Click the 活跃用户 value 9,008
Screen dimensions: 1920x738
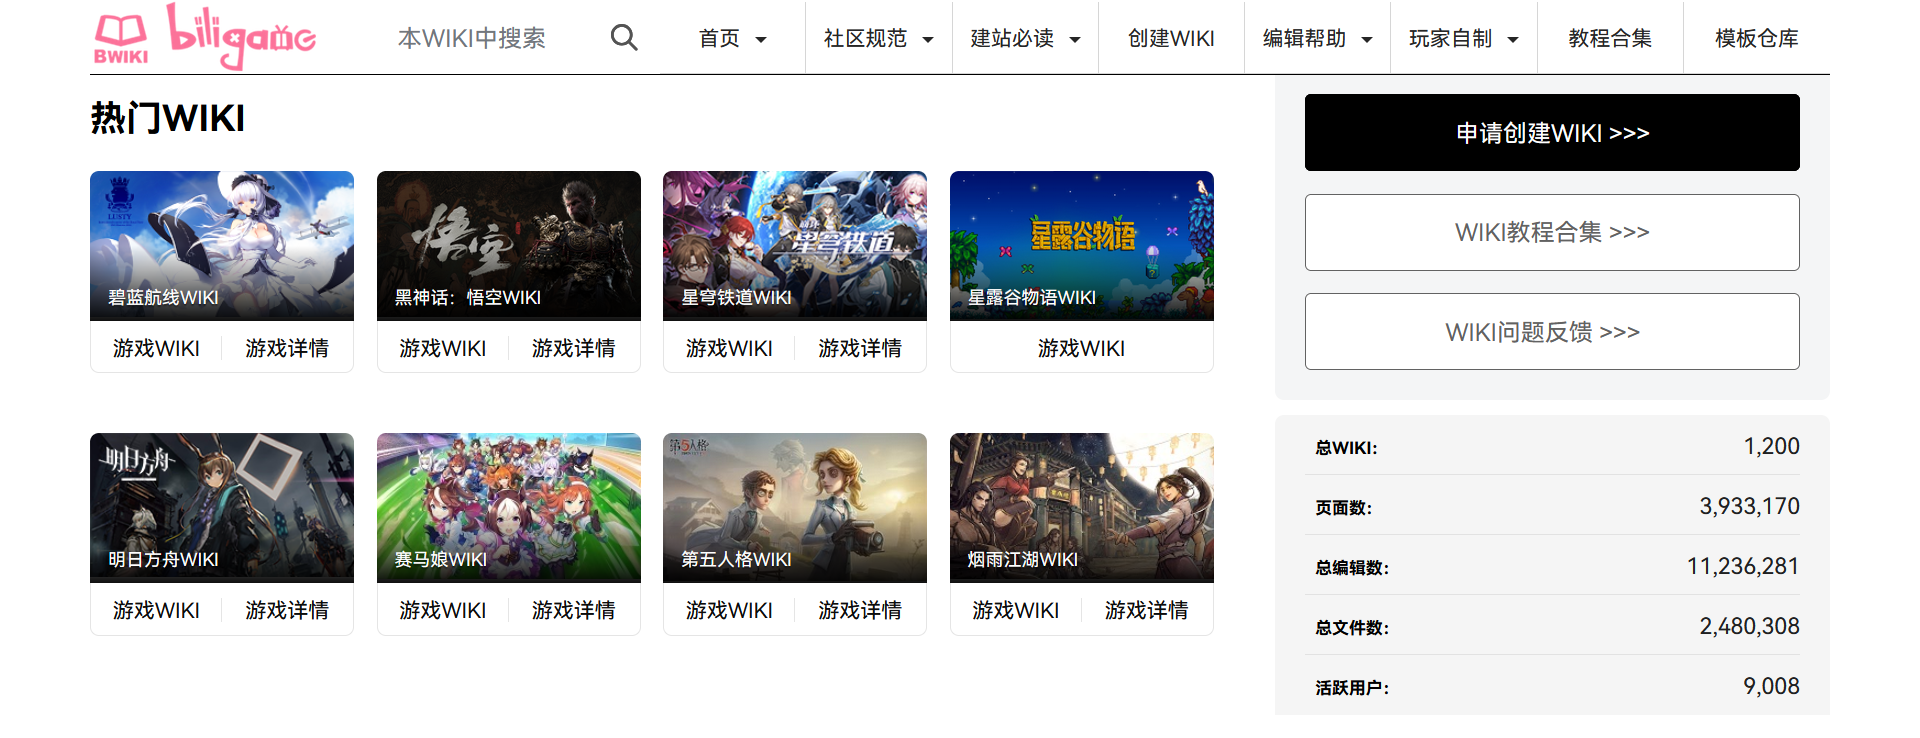coord(1771,686)
